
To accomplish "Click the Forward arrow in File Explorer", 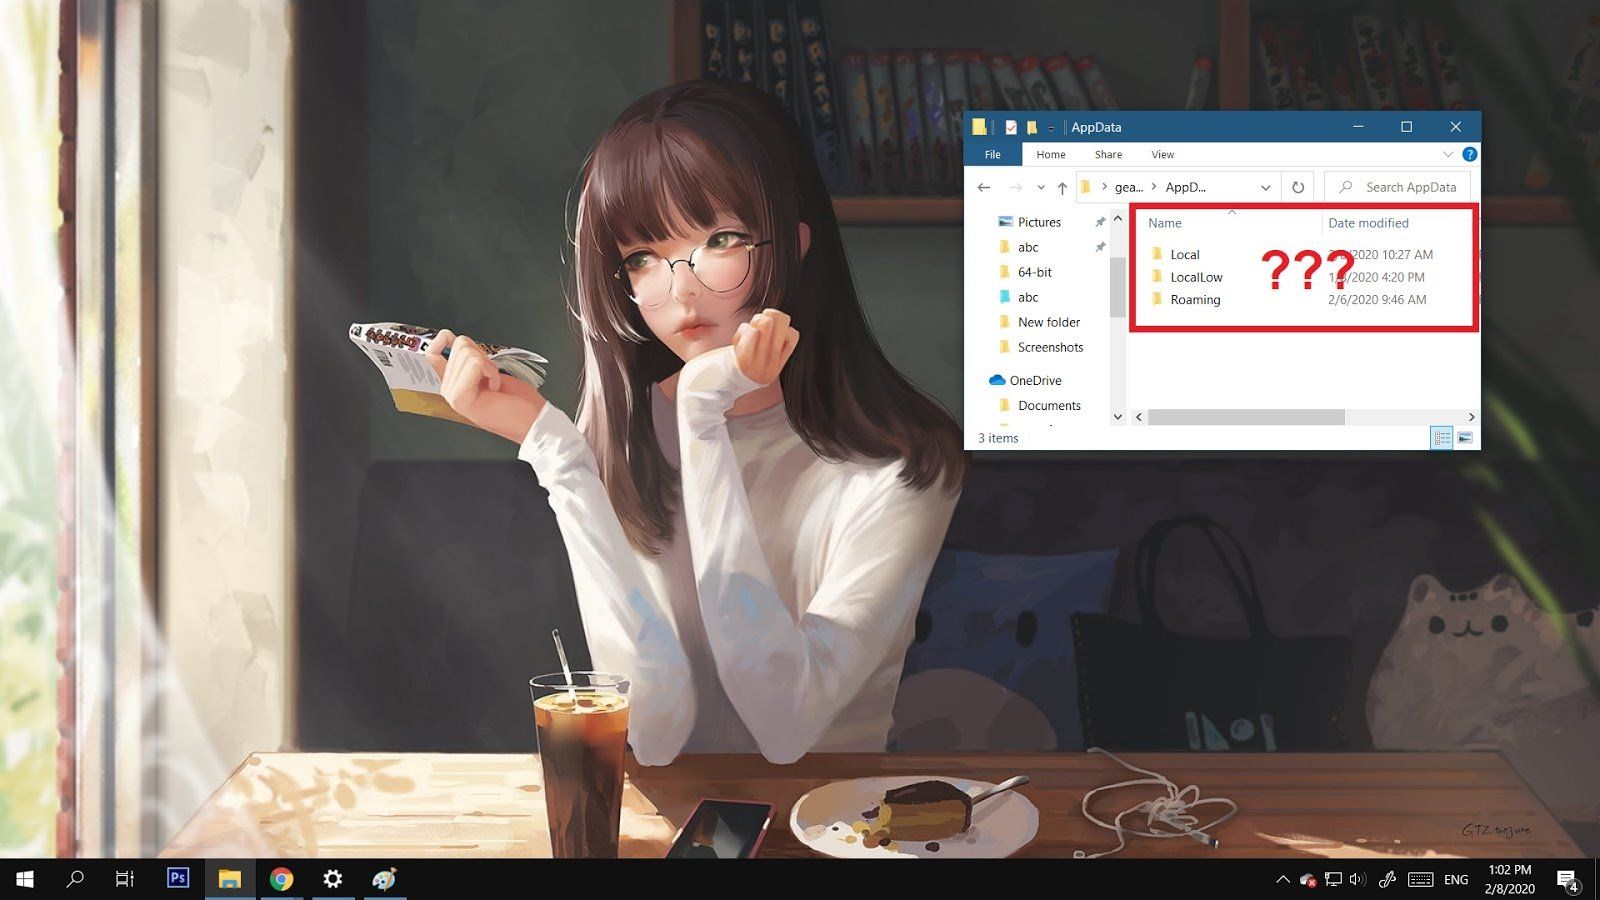I will pyautogui.click(x=1015, y=187).
